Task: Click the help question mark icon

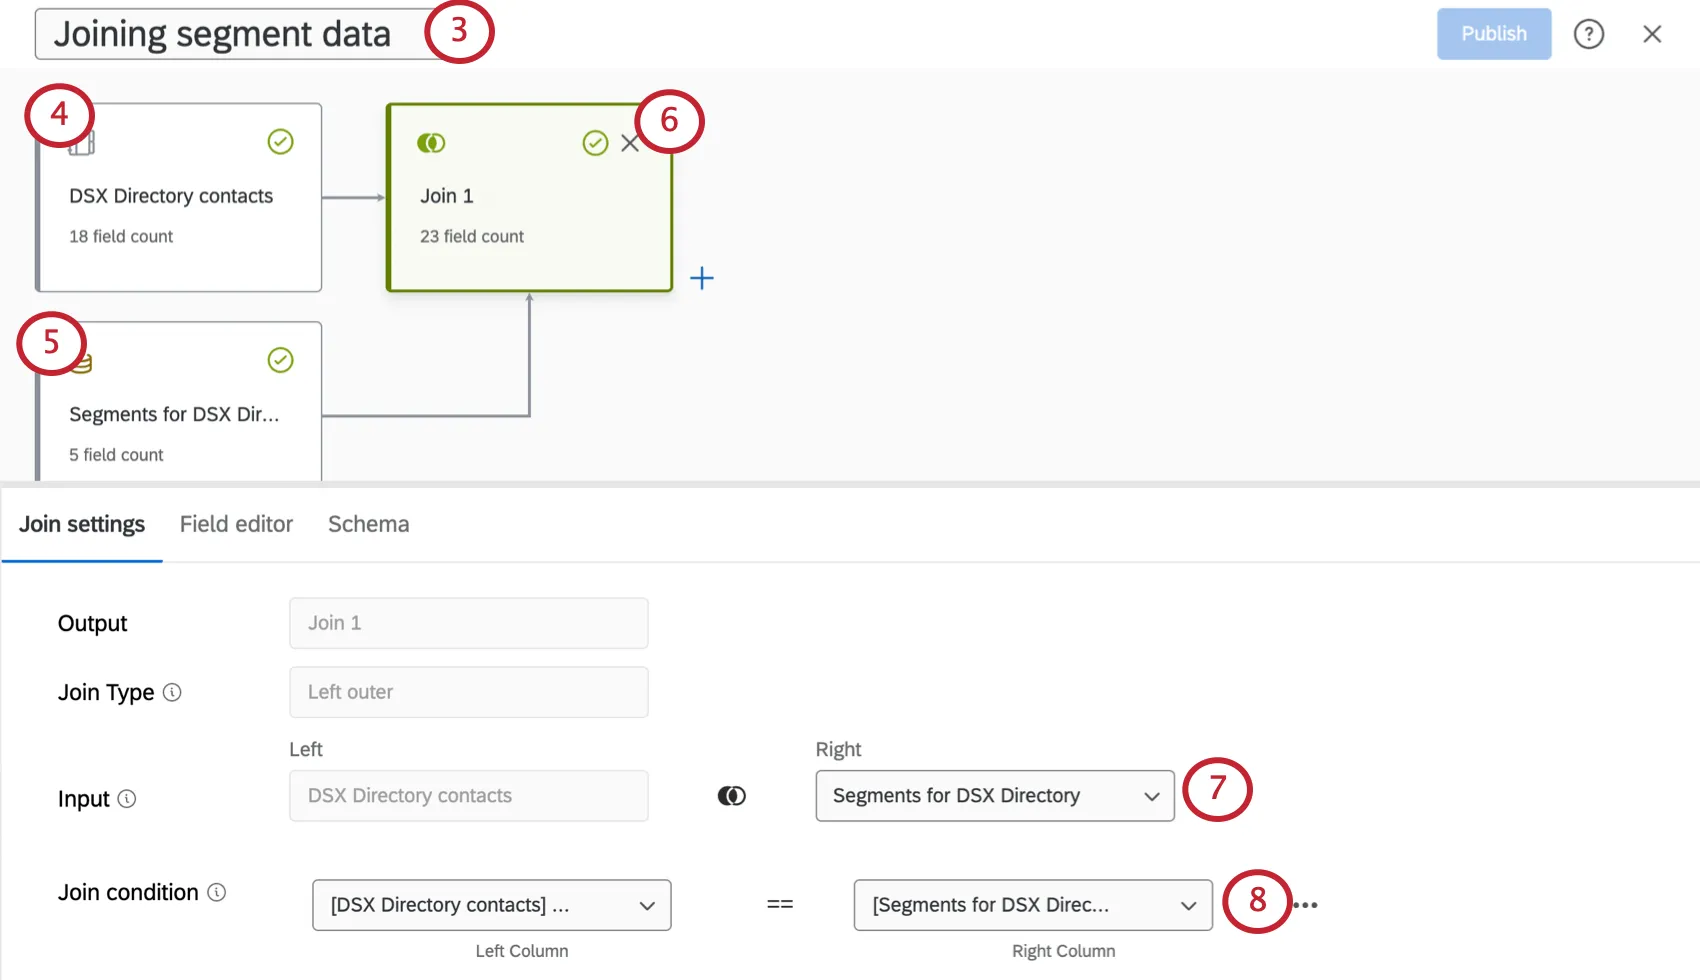Action: click(1588, 34)
